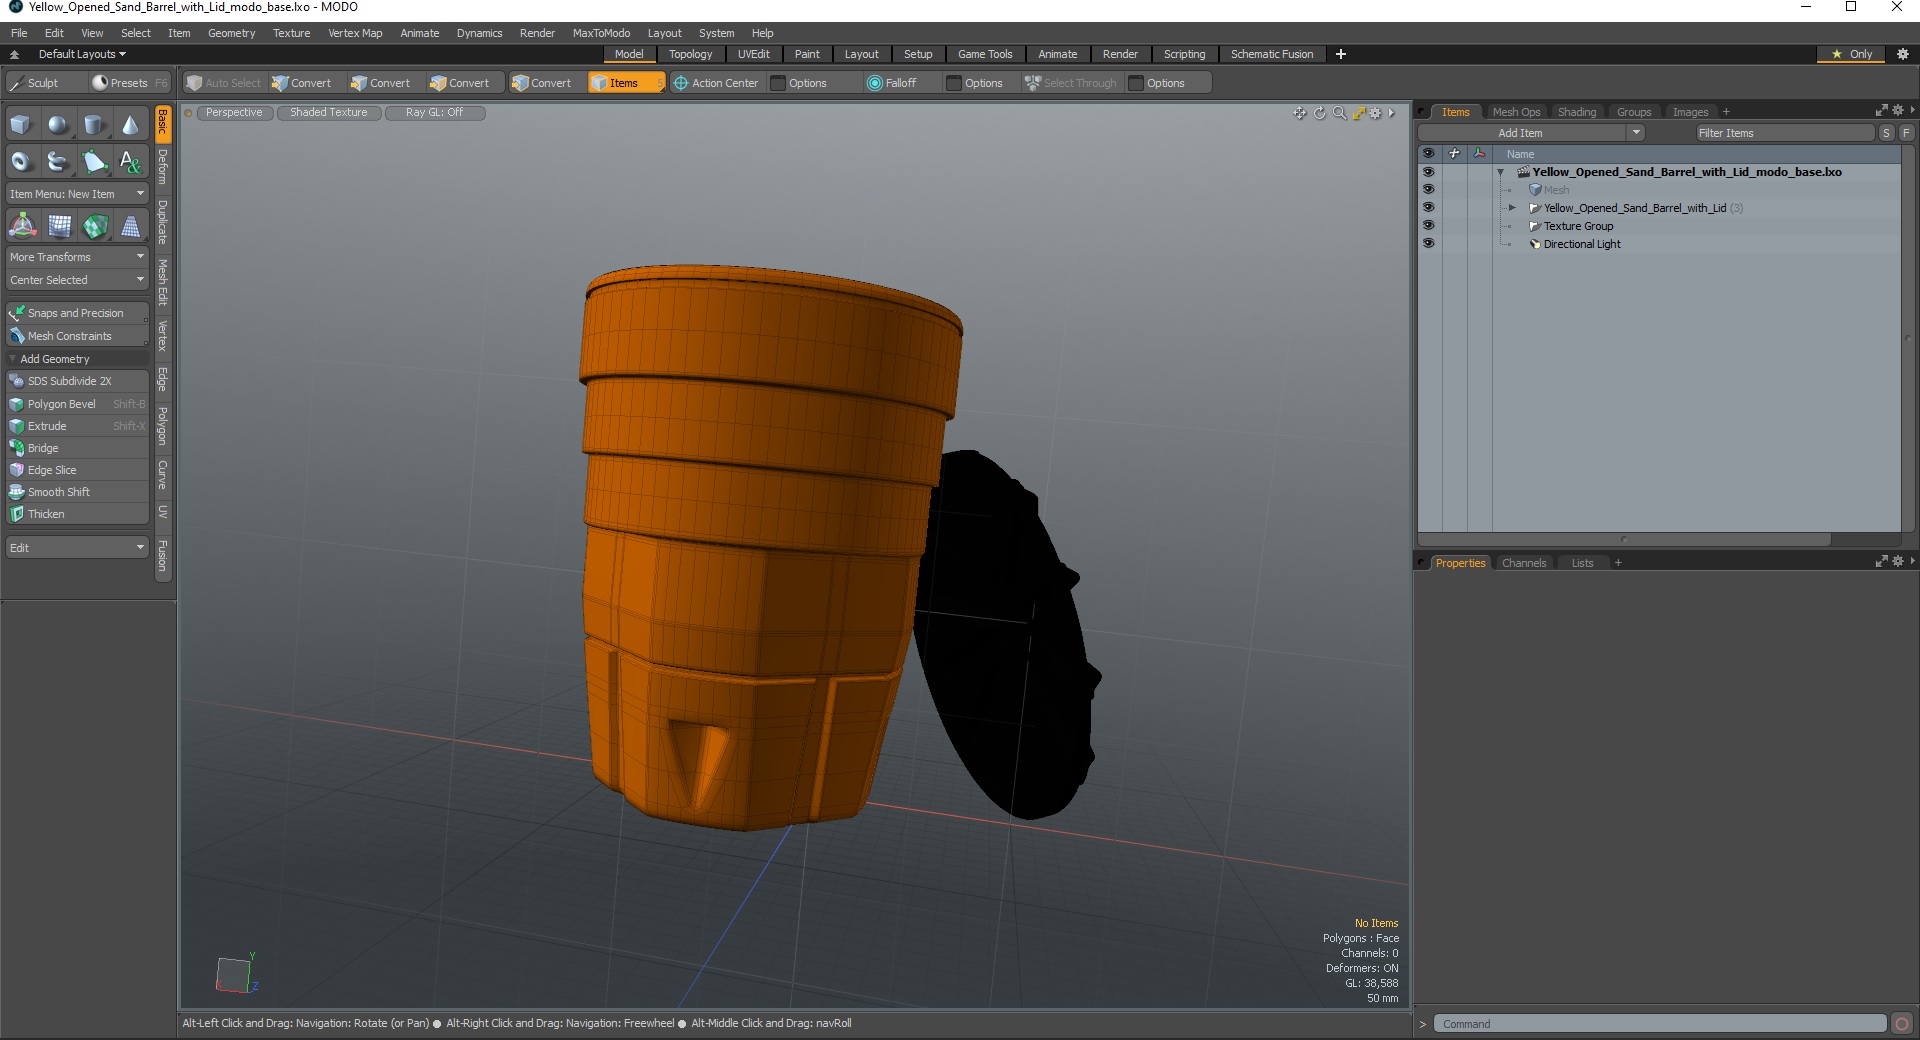Click the Edge Slice tool

[77, 470]
